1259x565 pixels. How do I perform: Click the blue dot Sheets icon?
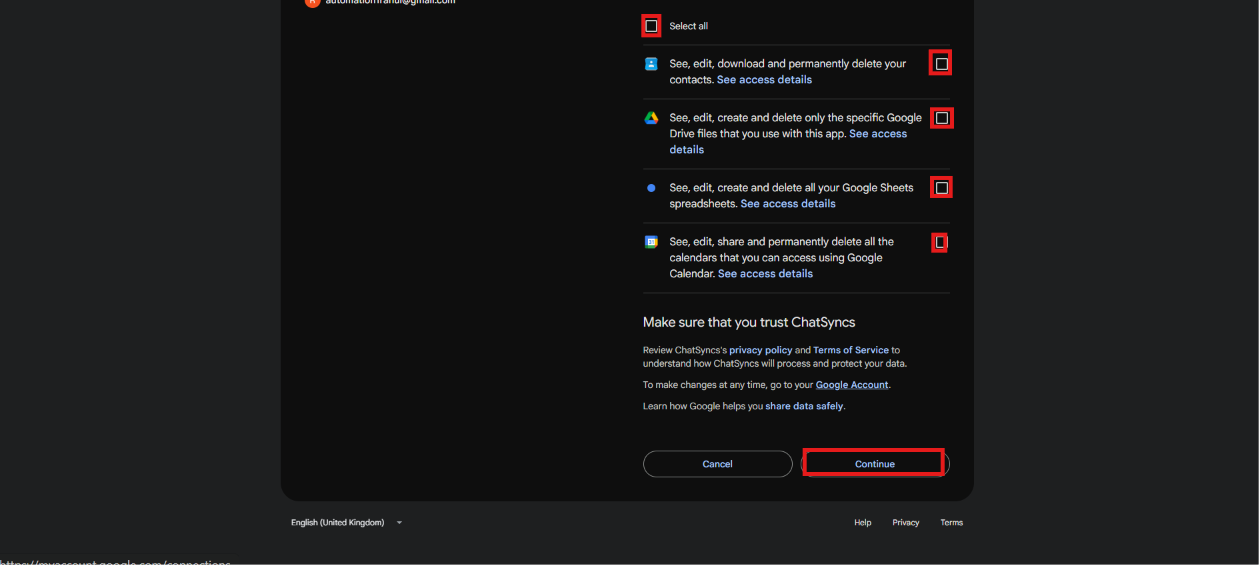coord(651,188)
